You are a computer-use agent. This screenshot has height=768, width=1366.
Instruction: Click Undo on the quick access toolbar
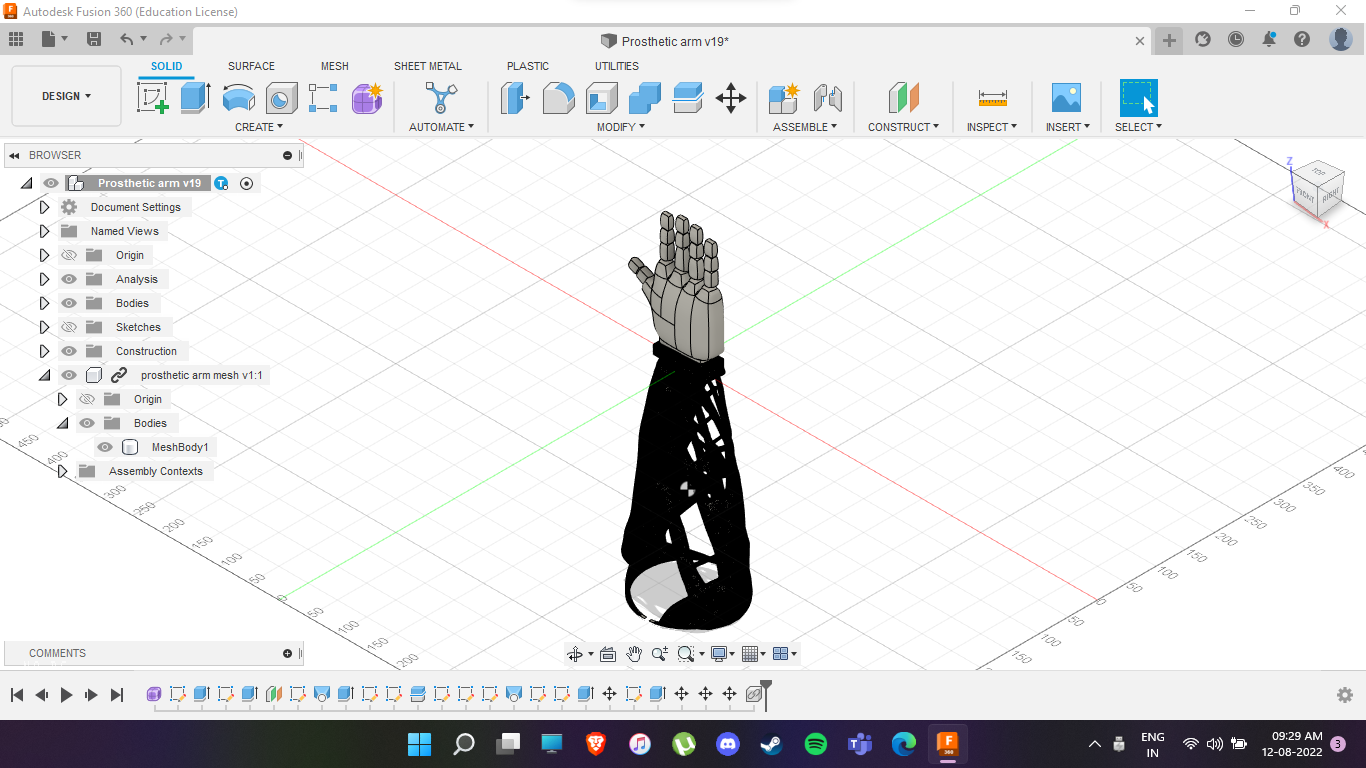coord(128,39)
